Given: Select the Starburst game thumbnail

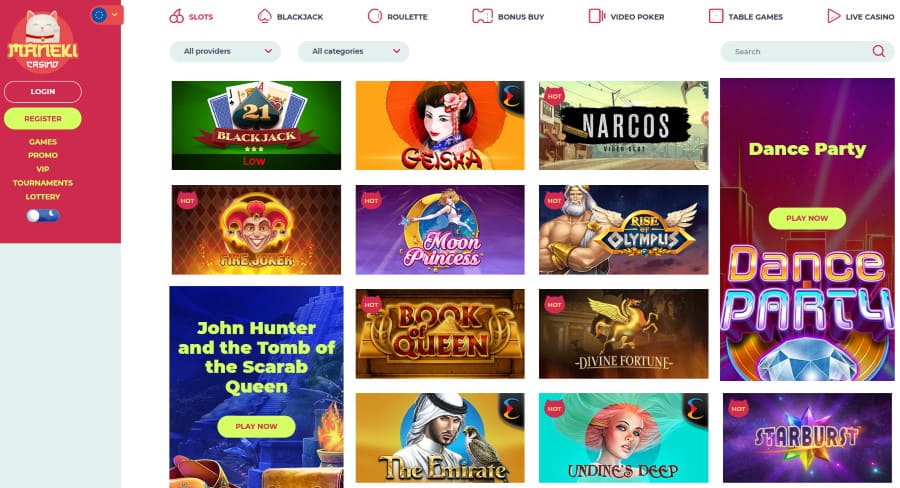Looking at the screenshot, I should [807, 437].
